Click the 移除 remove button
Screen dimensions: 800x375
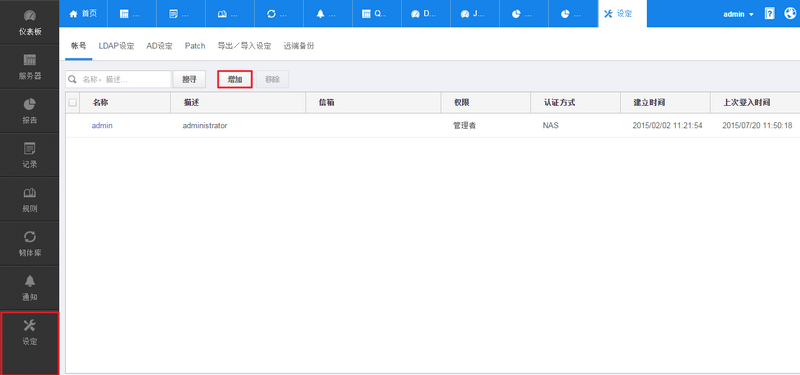(x=272, y=80)
